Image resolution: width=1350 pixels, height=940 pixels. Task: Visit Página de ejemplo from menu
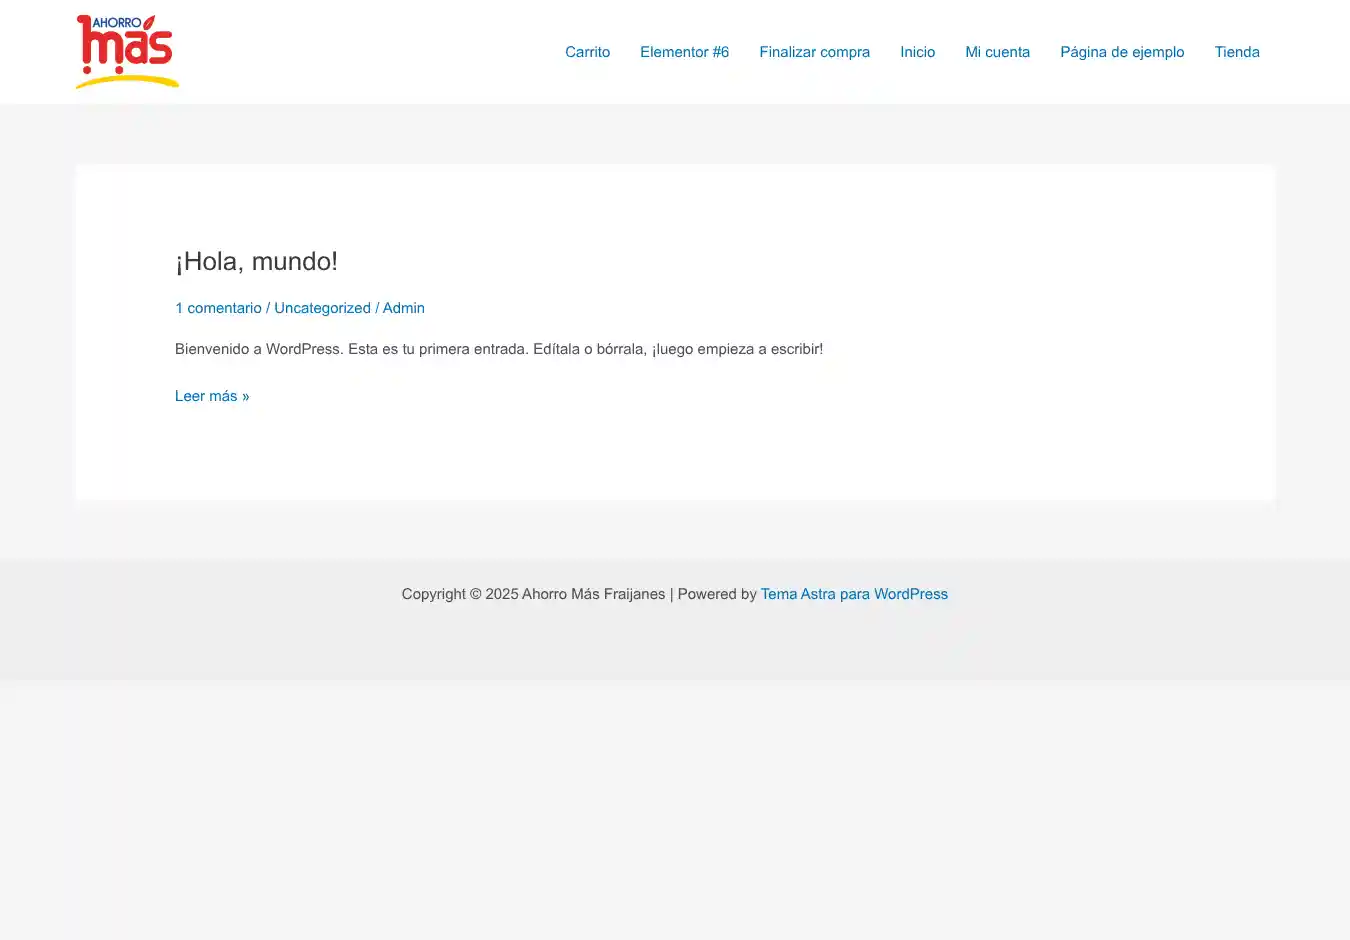1122,52
